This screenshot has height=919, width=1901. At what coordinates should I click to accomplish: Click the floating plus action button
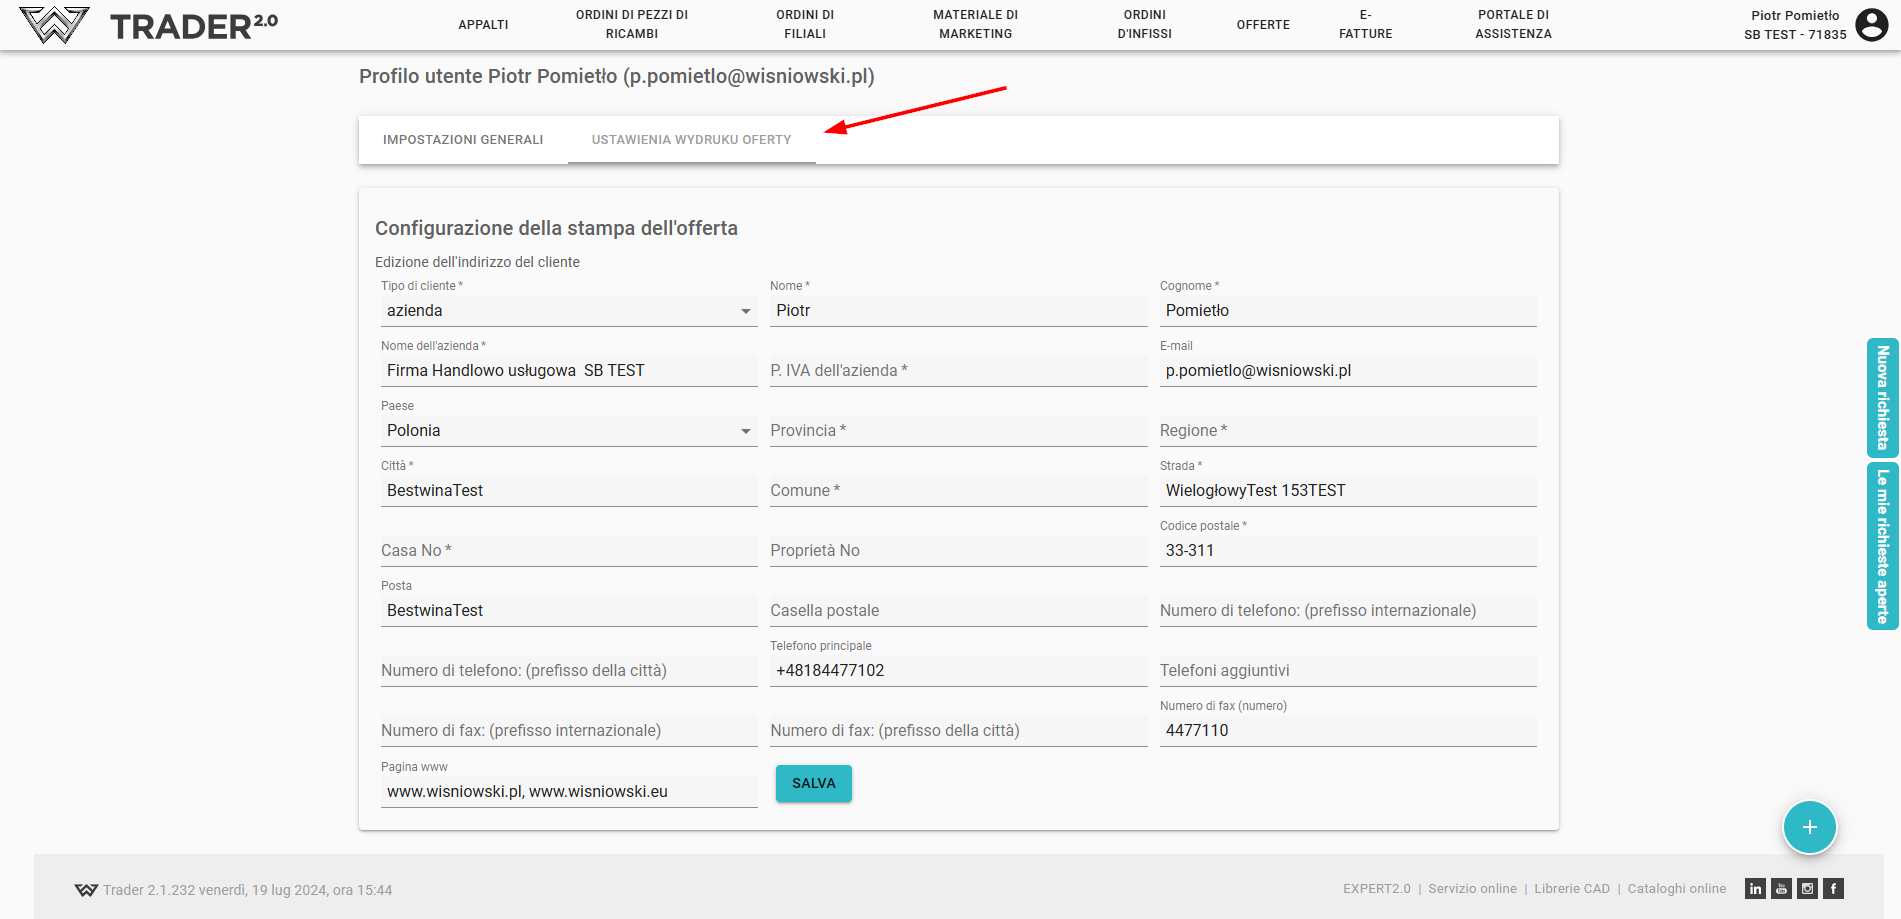(x=1809, y=827)
